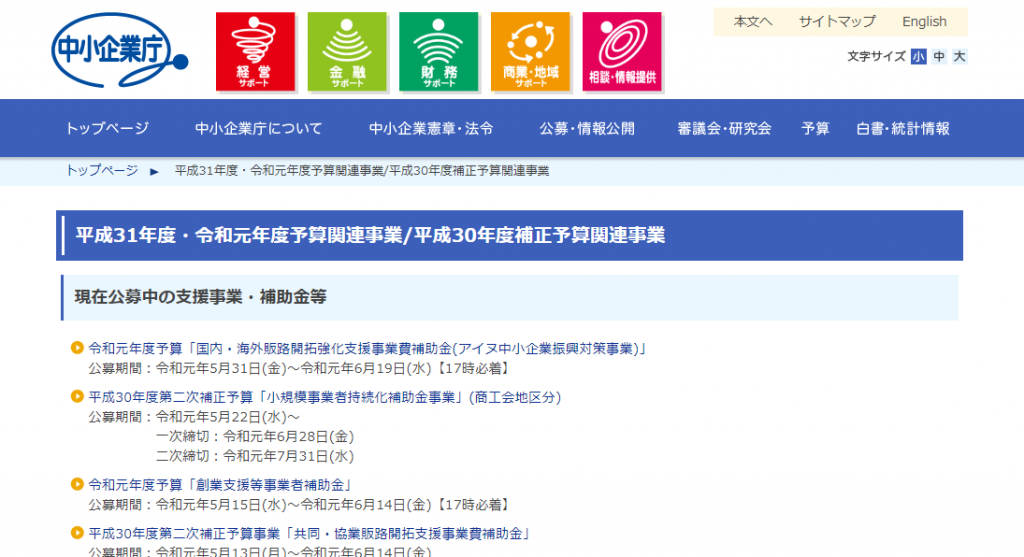Click the orange bullet beside 小規模事業者持続化補助金事業
The height and width of the screenshot is (557, 1024).
click(x=77, y=396)
